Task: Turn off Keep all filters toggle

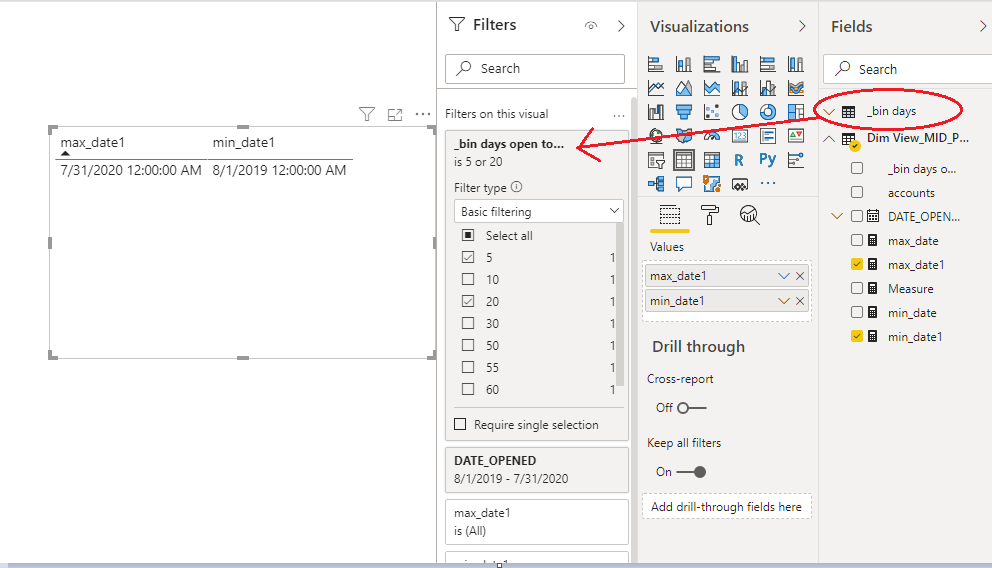Action: 691,472
